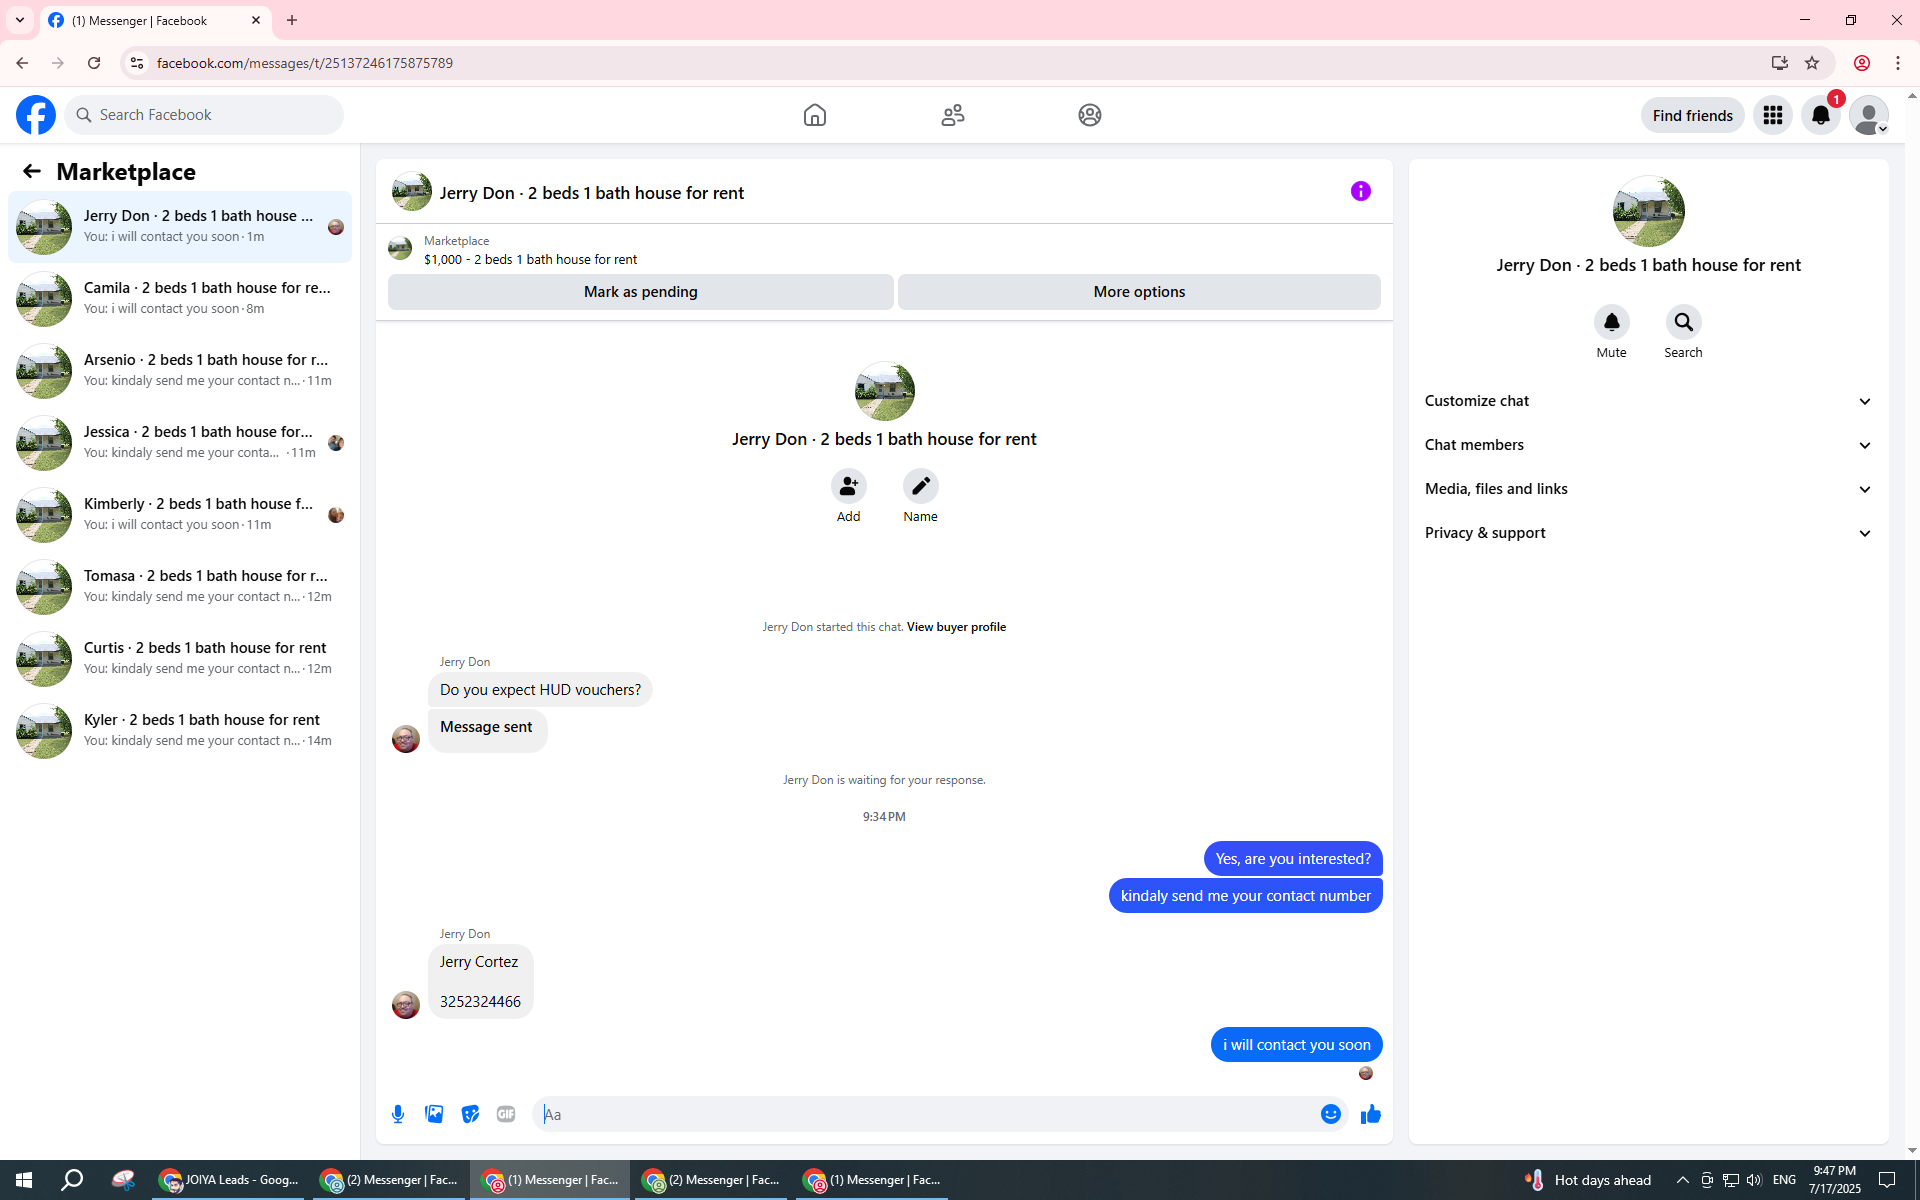The height and width of the screenshot is (1200, 1920).
Task: Open the Curtis conversation
Action: pos(180,659)
